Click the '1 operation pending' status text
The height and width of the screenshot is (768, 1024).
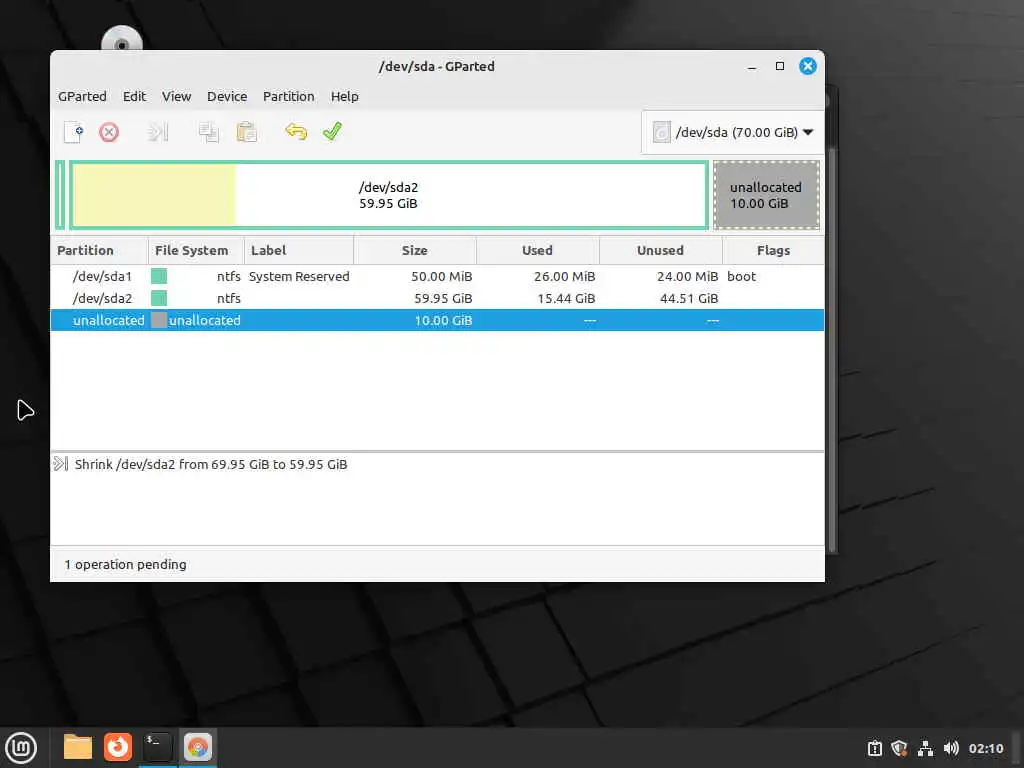pos(125,564)
